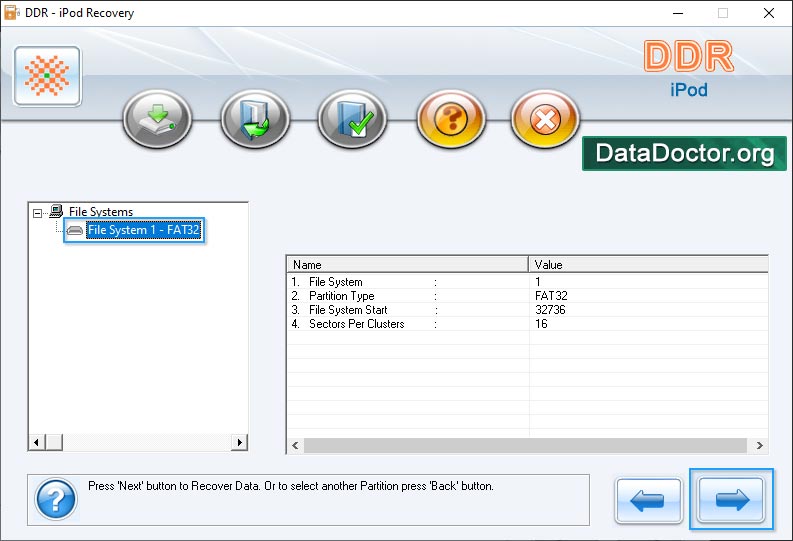The height and width of the screenshot is (541, 793).
Task: Click the tree panel scrollbar thumb
Action: tap(54, 442)
